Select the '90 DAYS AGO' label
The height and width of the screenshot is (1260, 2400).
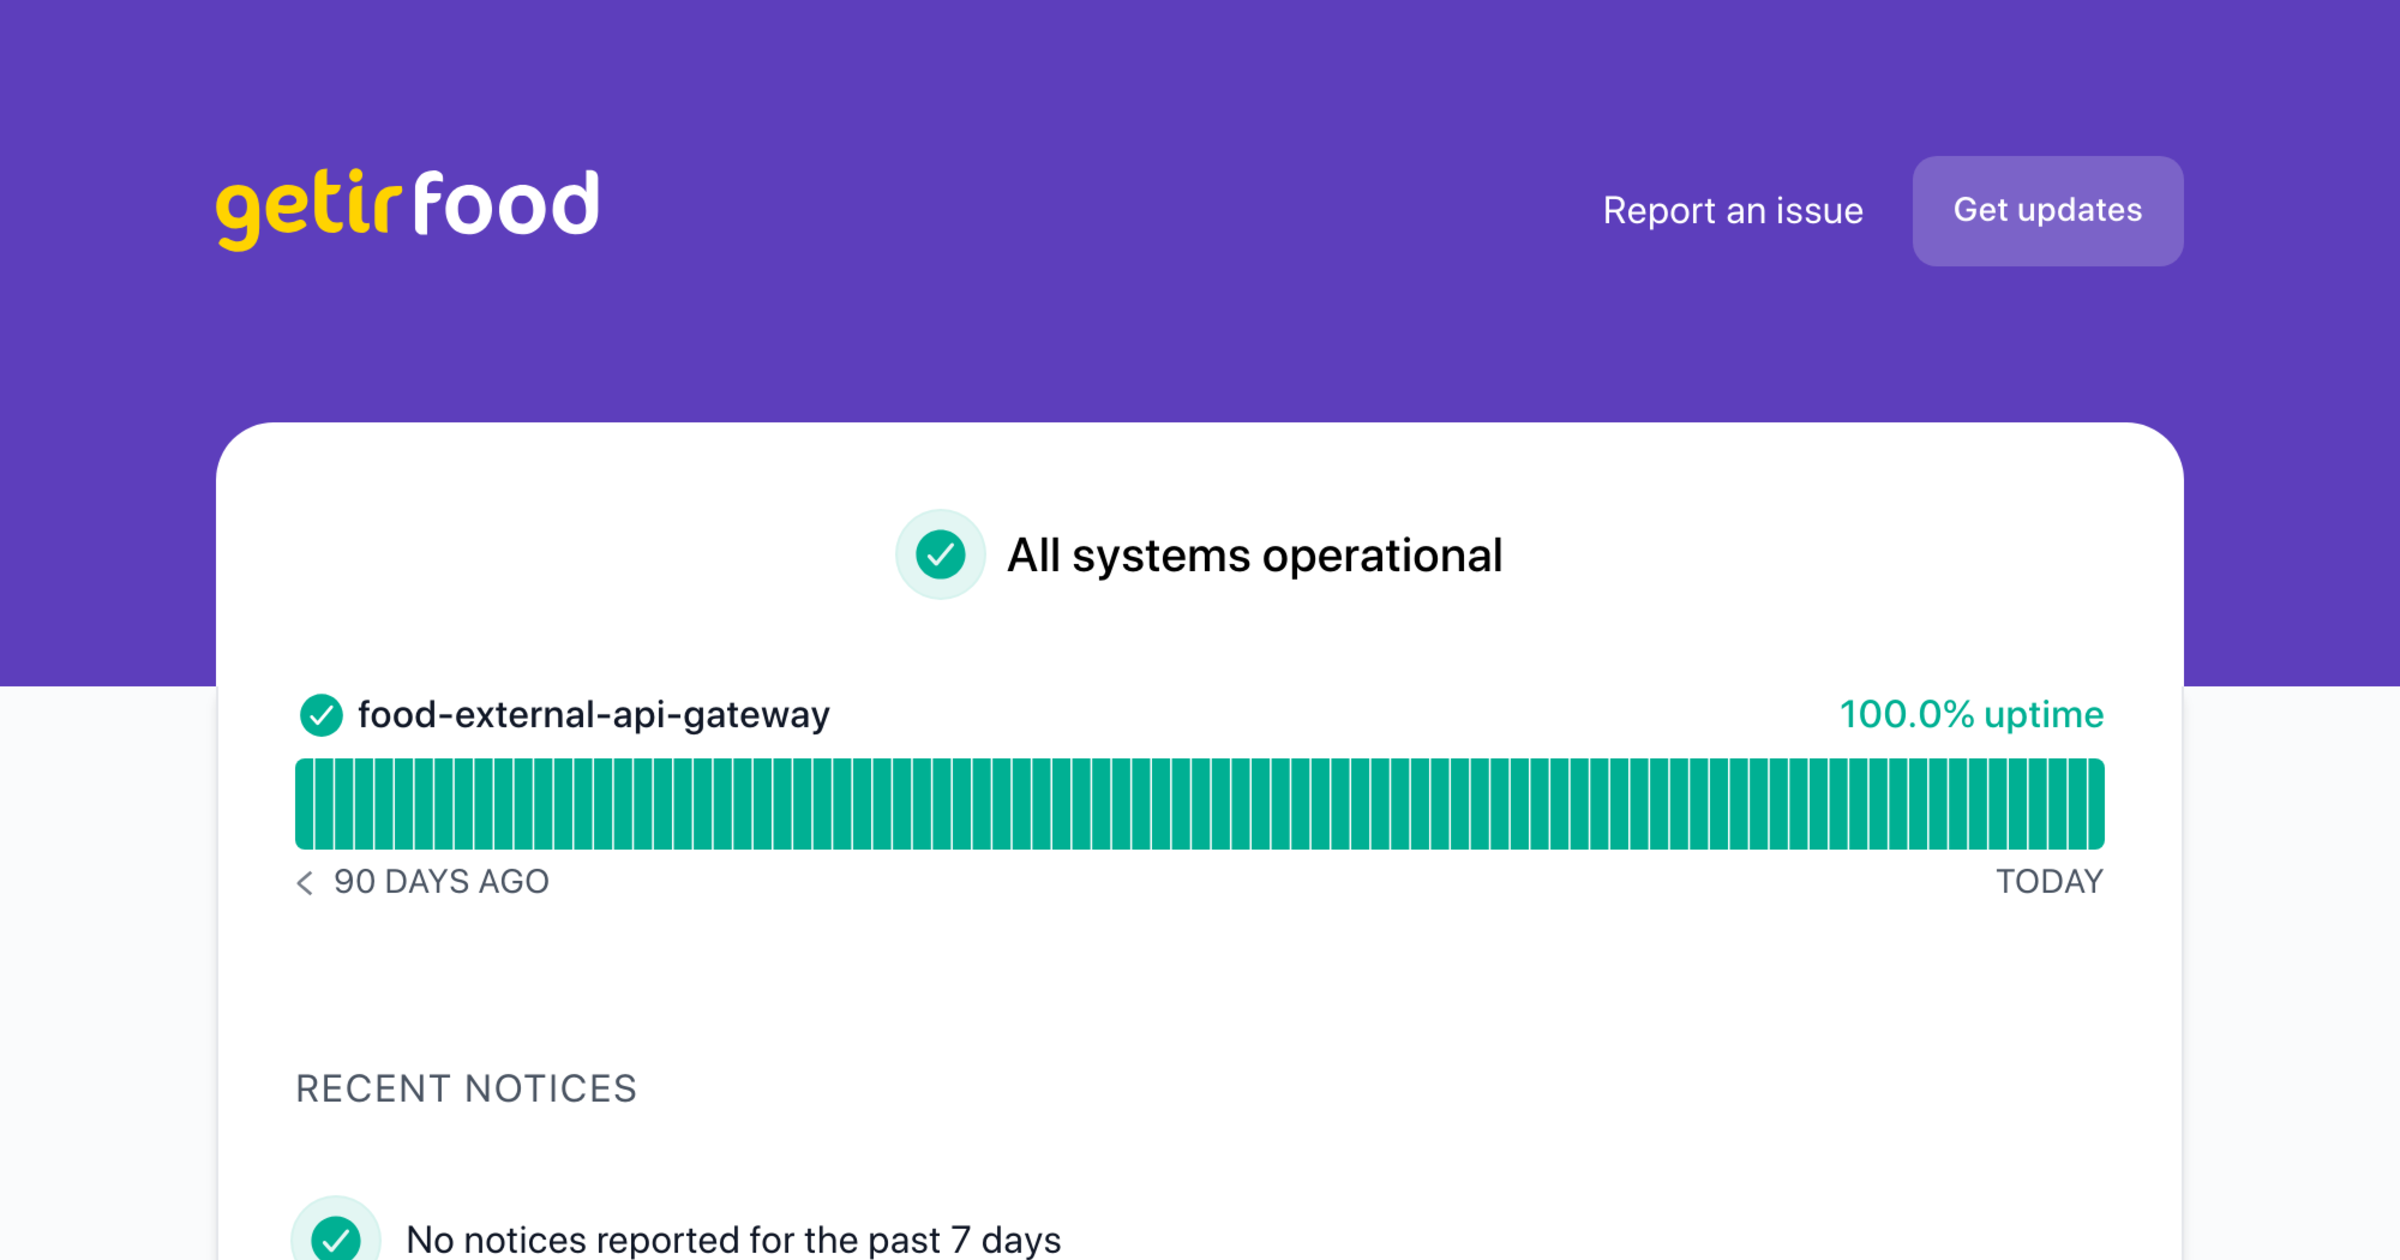pyautogui.click(x=441, y=882)
